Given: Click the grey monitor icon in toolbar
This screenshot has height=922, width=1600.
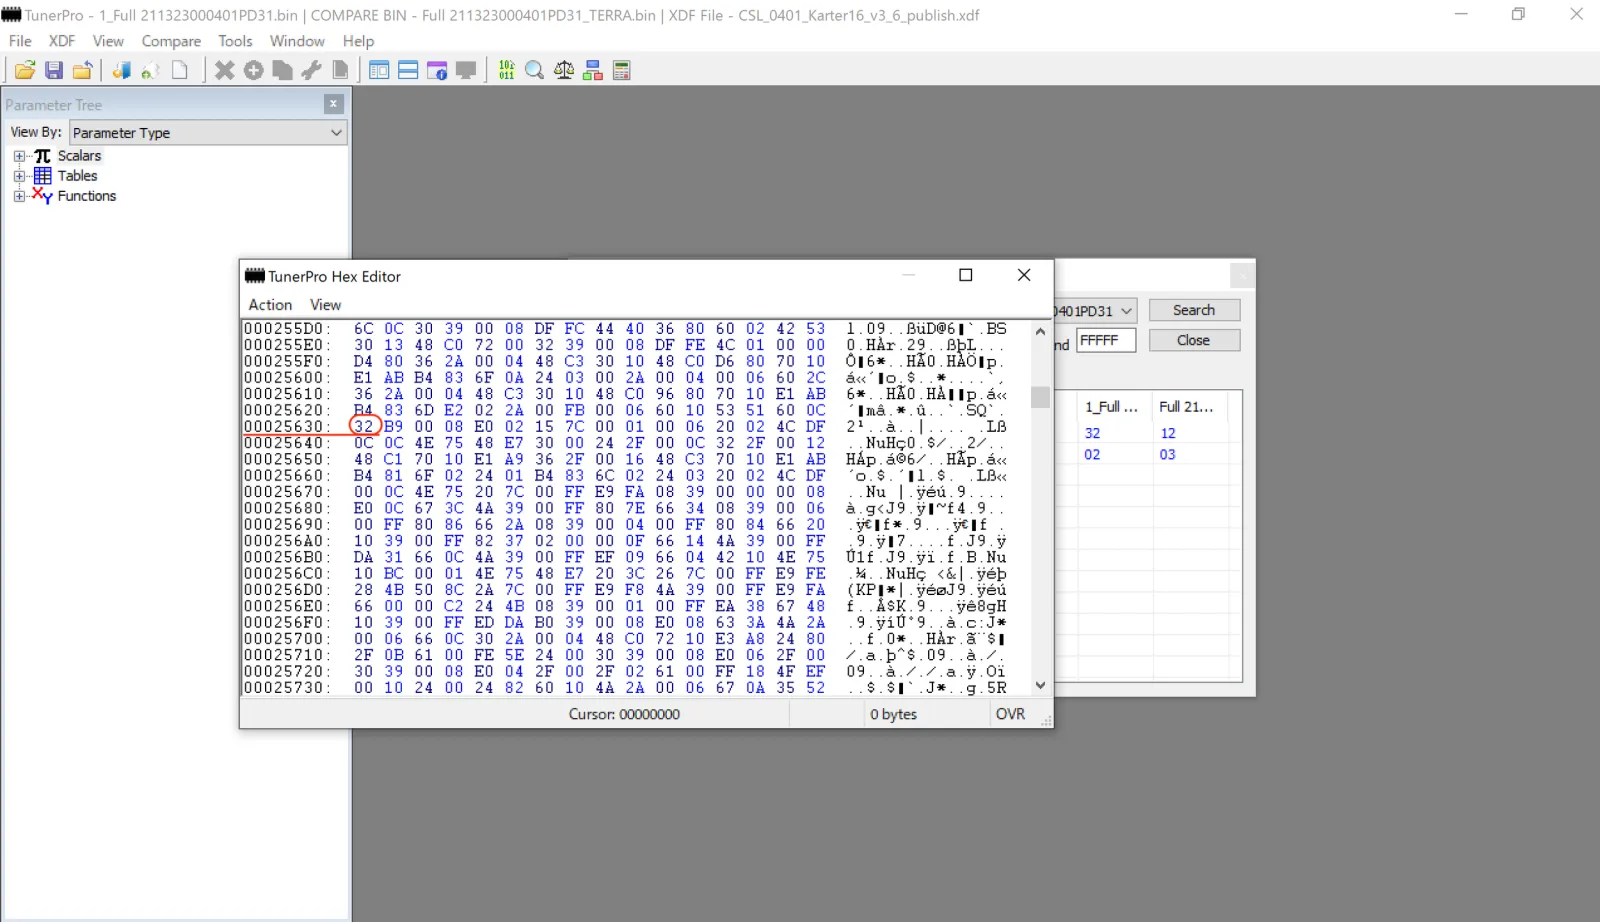Looking at the screenshot, I should (466, 70).
